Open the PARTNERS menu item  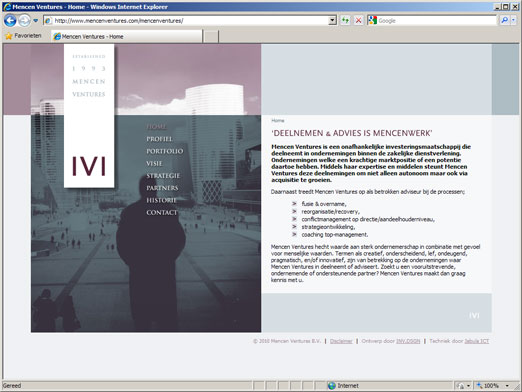pyautogui.click(x=162, y=188)
